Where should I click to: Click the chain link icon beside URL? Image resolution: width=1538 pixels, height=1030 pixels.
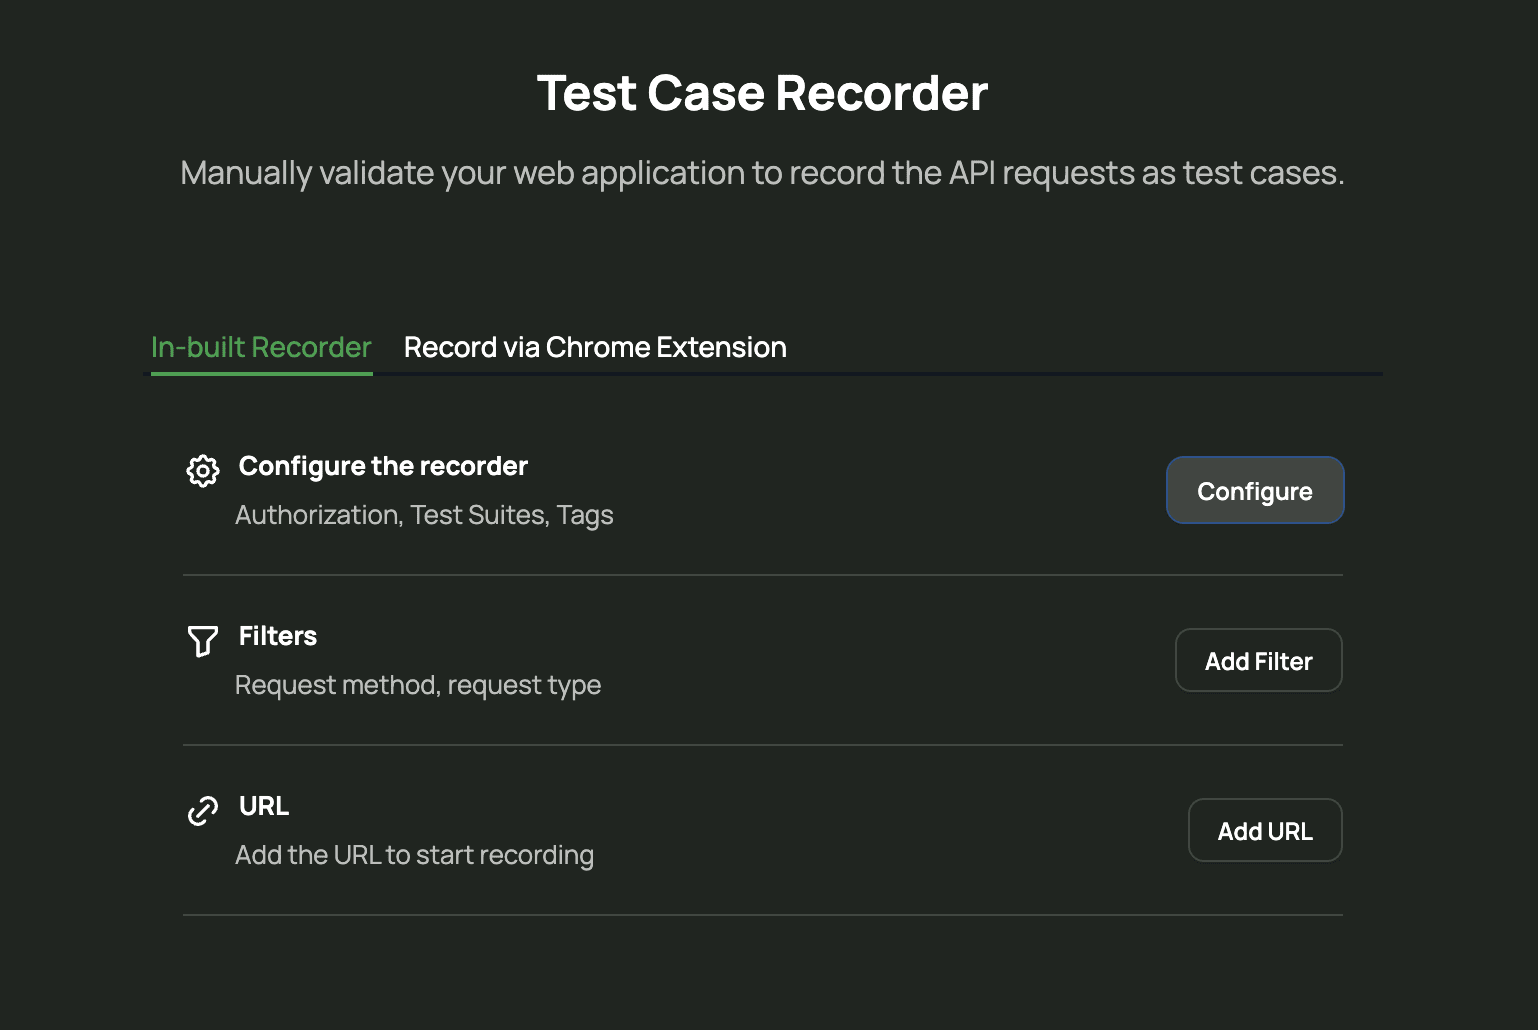(x=203, y=810)
